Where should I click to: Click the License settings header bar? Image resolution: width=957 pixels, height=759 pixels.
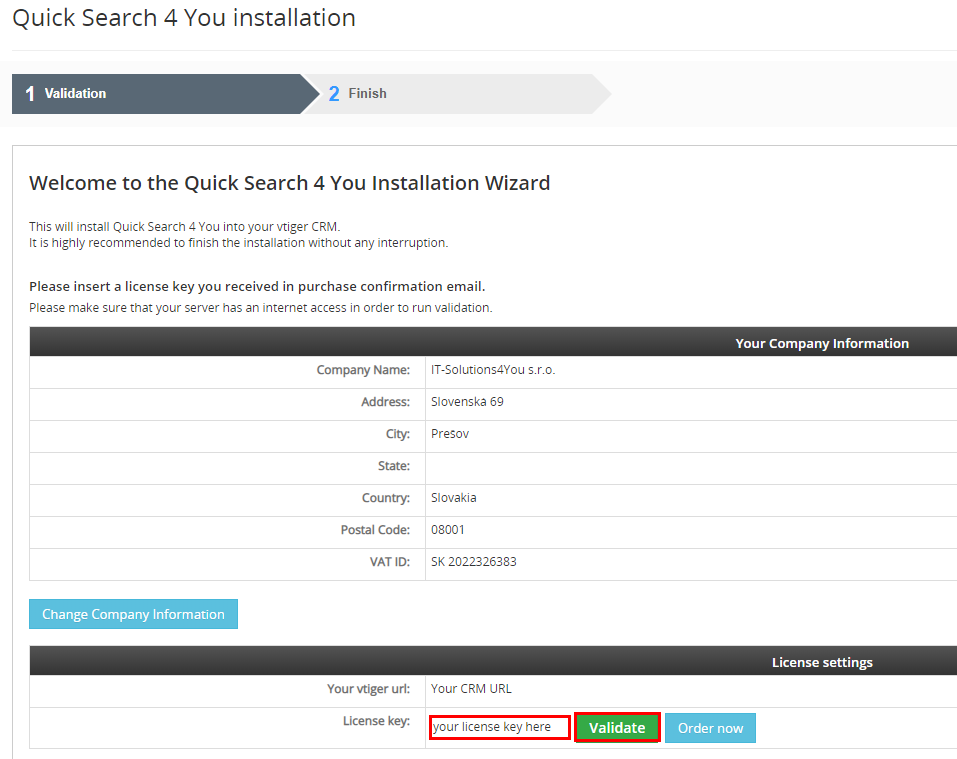pyautogui.click(x=821, y=662)
